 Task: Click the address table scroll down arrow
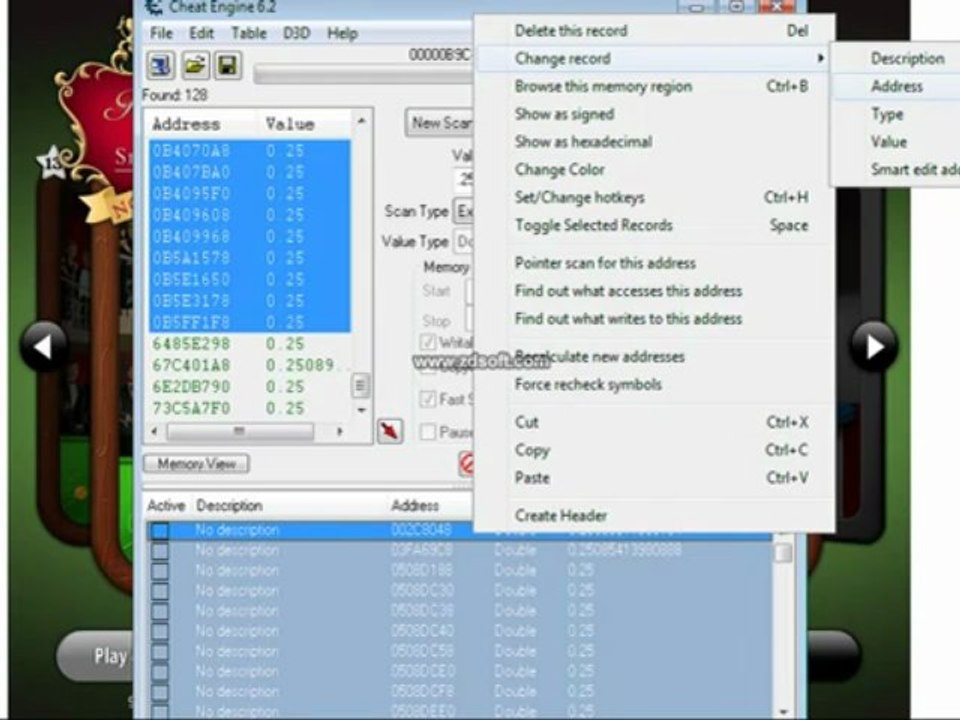(783, 711)
